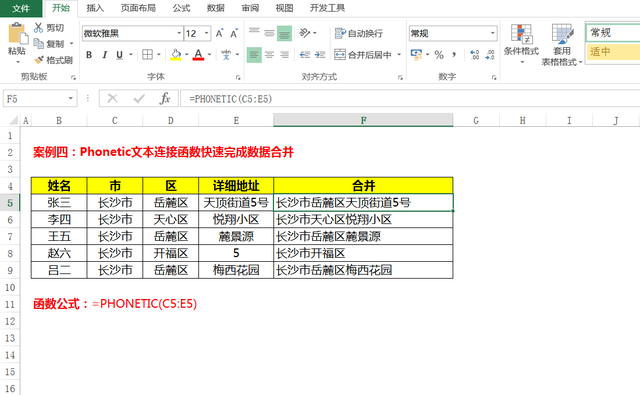This screenshot has width=640, height=395.
Task: Apply percent style
Action: click(x=439, y=55)
